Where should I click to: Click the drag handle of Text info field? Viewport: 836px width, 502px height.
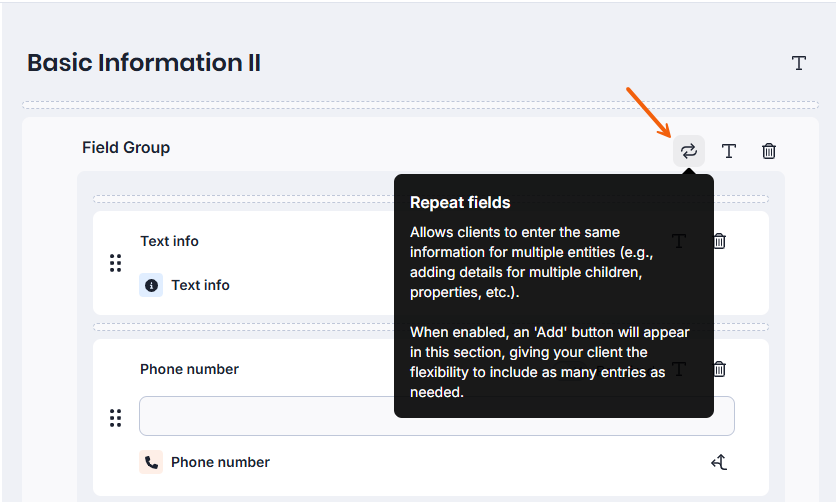(x=115, y=263)
